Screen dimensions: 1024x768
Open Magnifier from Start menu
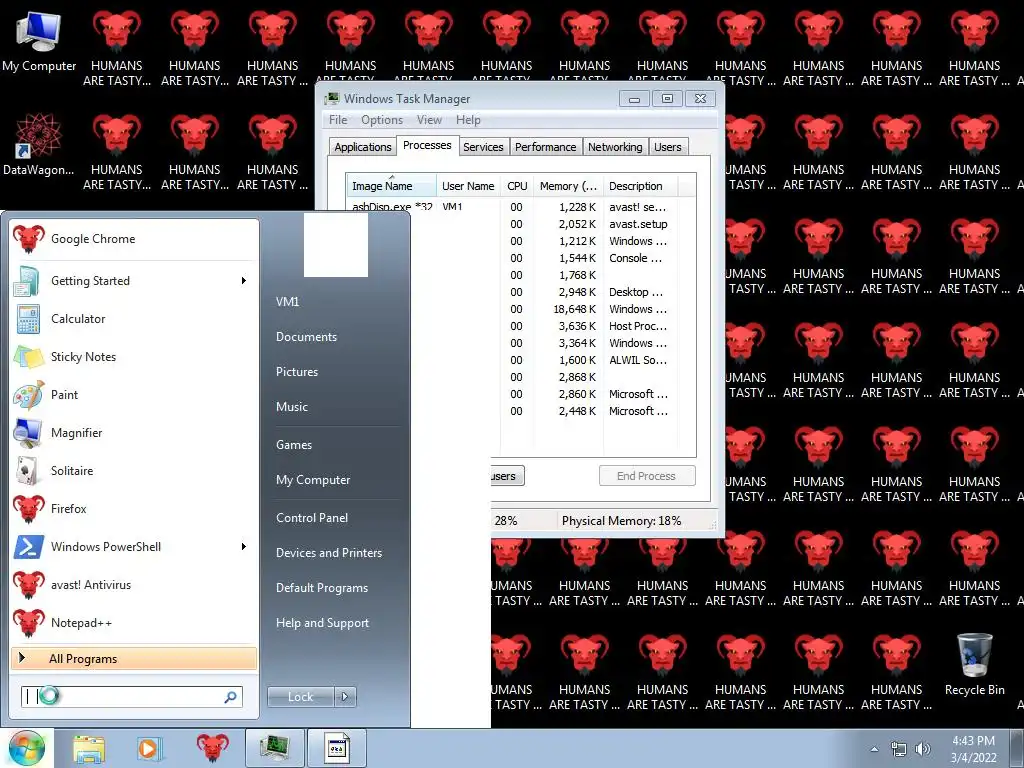click(134, 432)
